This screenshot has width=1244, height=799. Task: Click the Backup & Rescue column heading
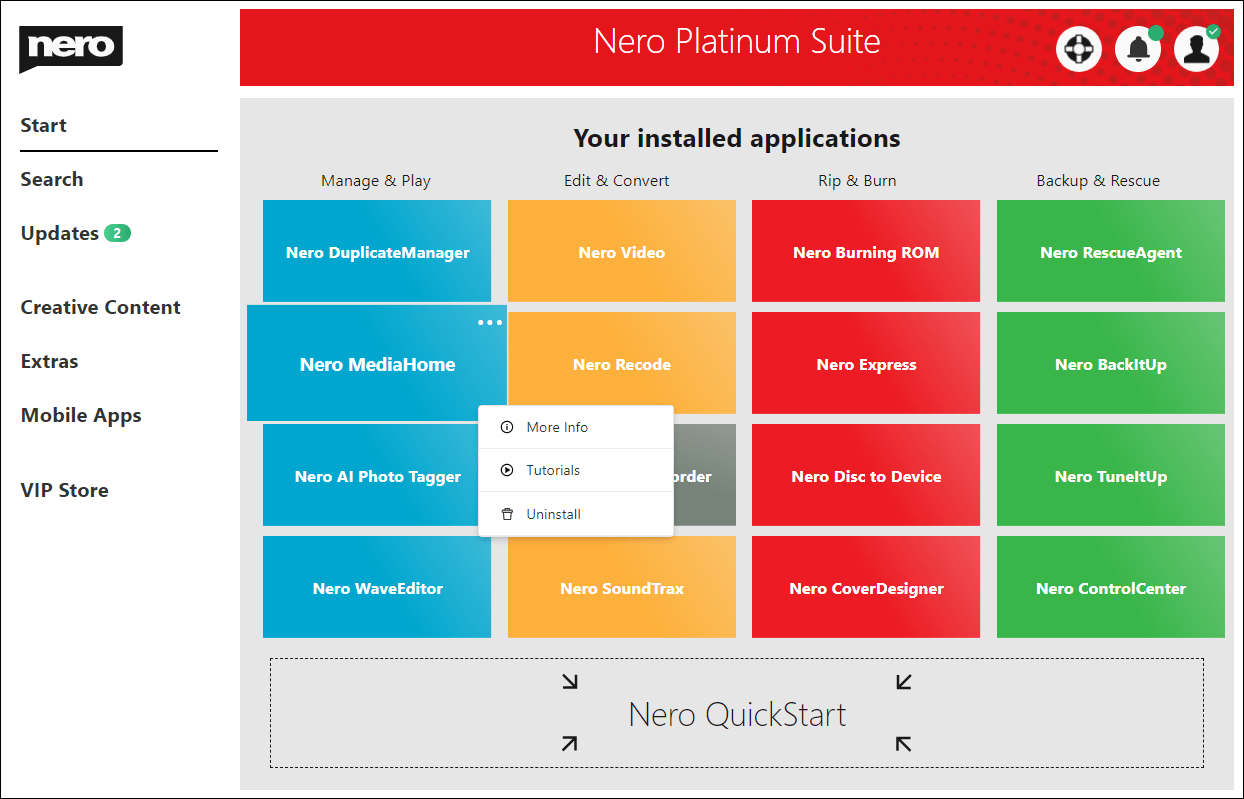1098,181
